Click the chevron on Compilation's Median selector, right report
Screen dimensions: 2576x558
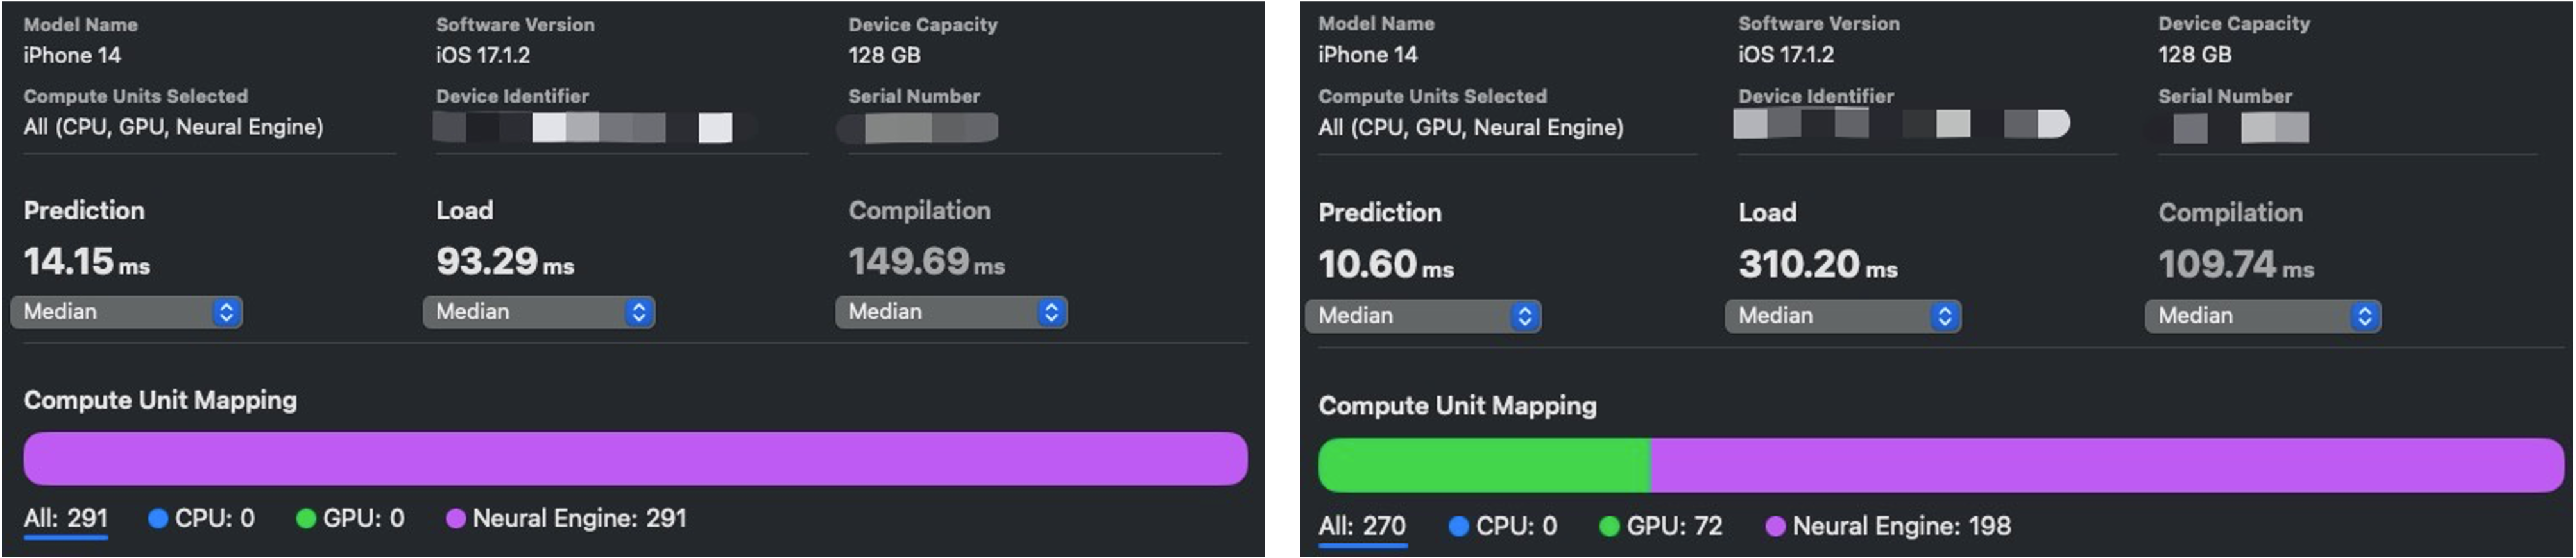[2364, 315]
